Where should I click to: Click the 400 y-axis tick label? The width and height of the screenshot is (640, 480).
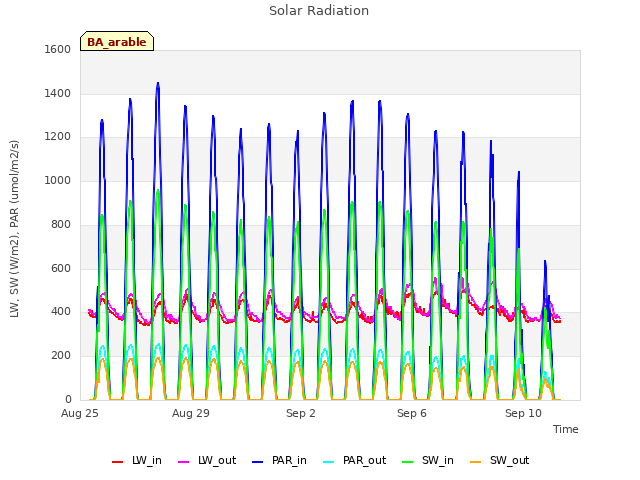point(61,312)
